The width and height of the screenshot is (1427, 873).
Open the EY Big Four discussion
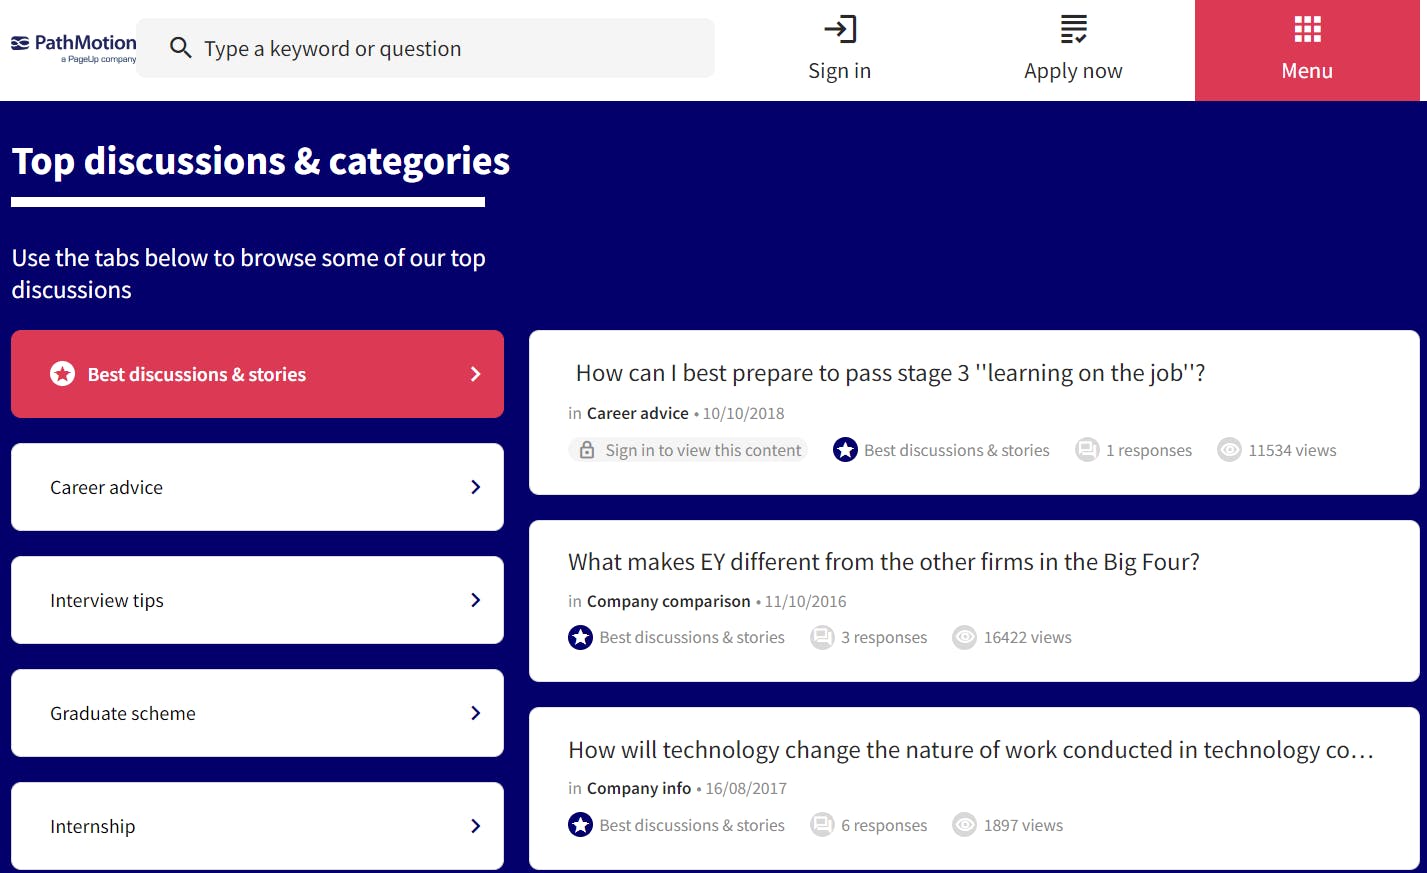tap(883, 562)
